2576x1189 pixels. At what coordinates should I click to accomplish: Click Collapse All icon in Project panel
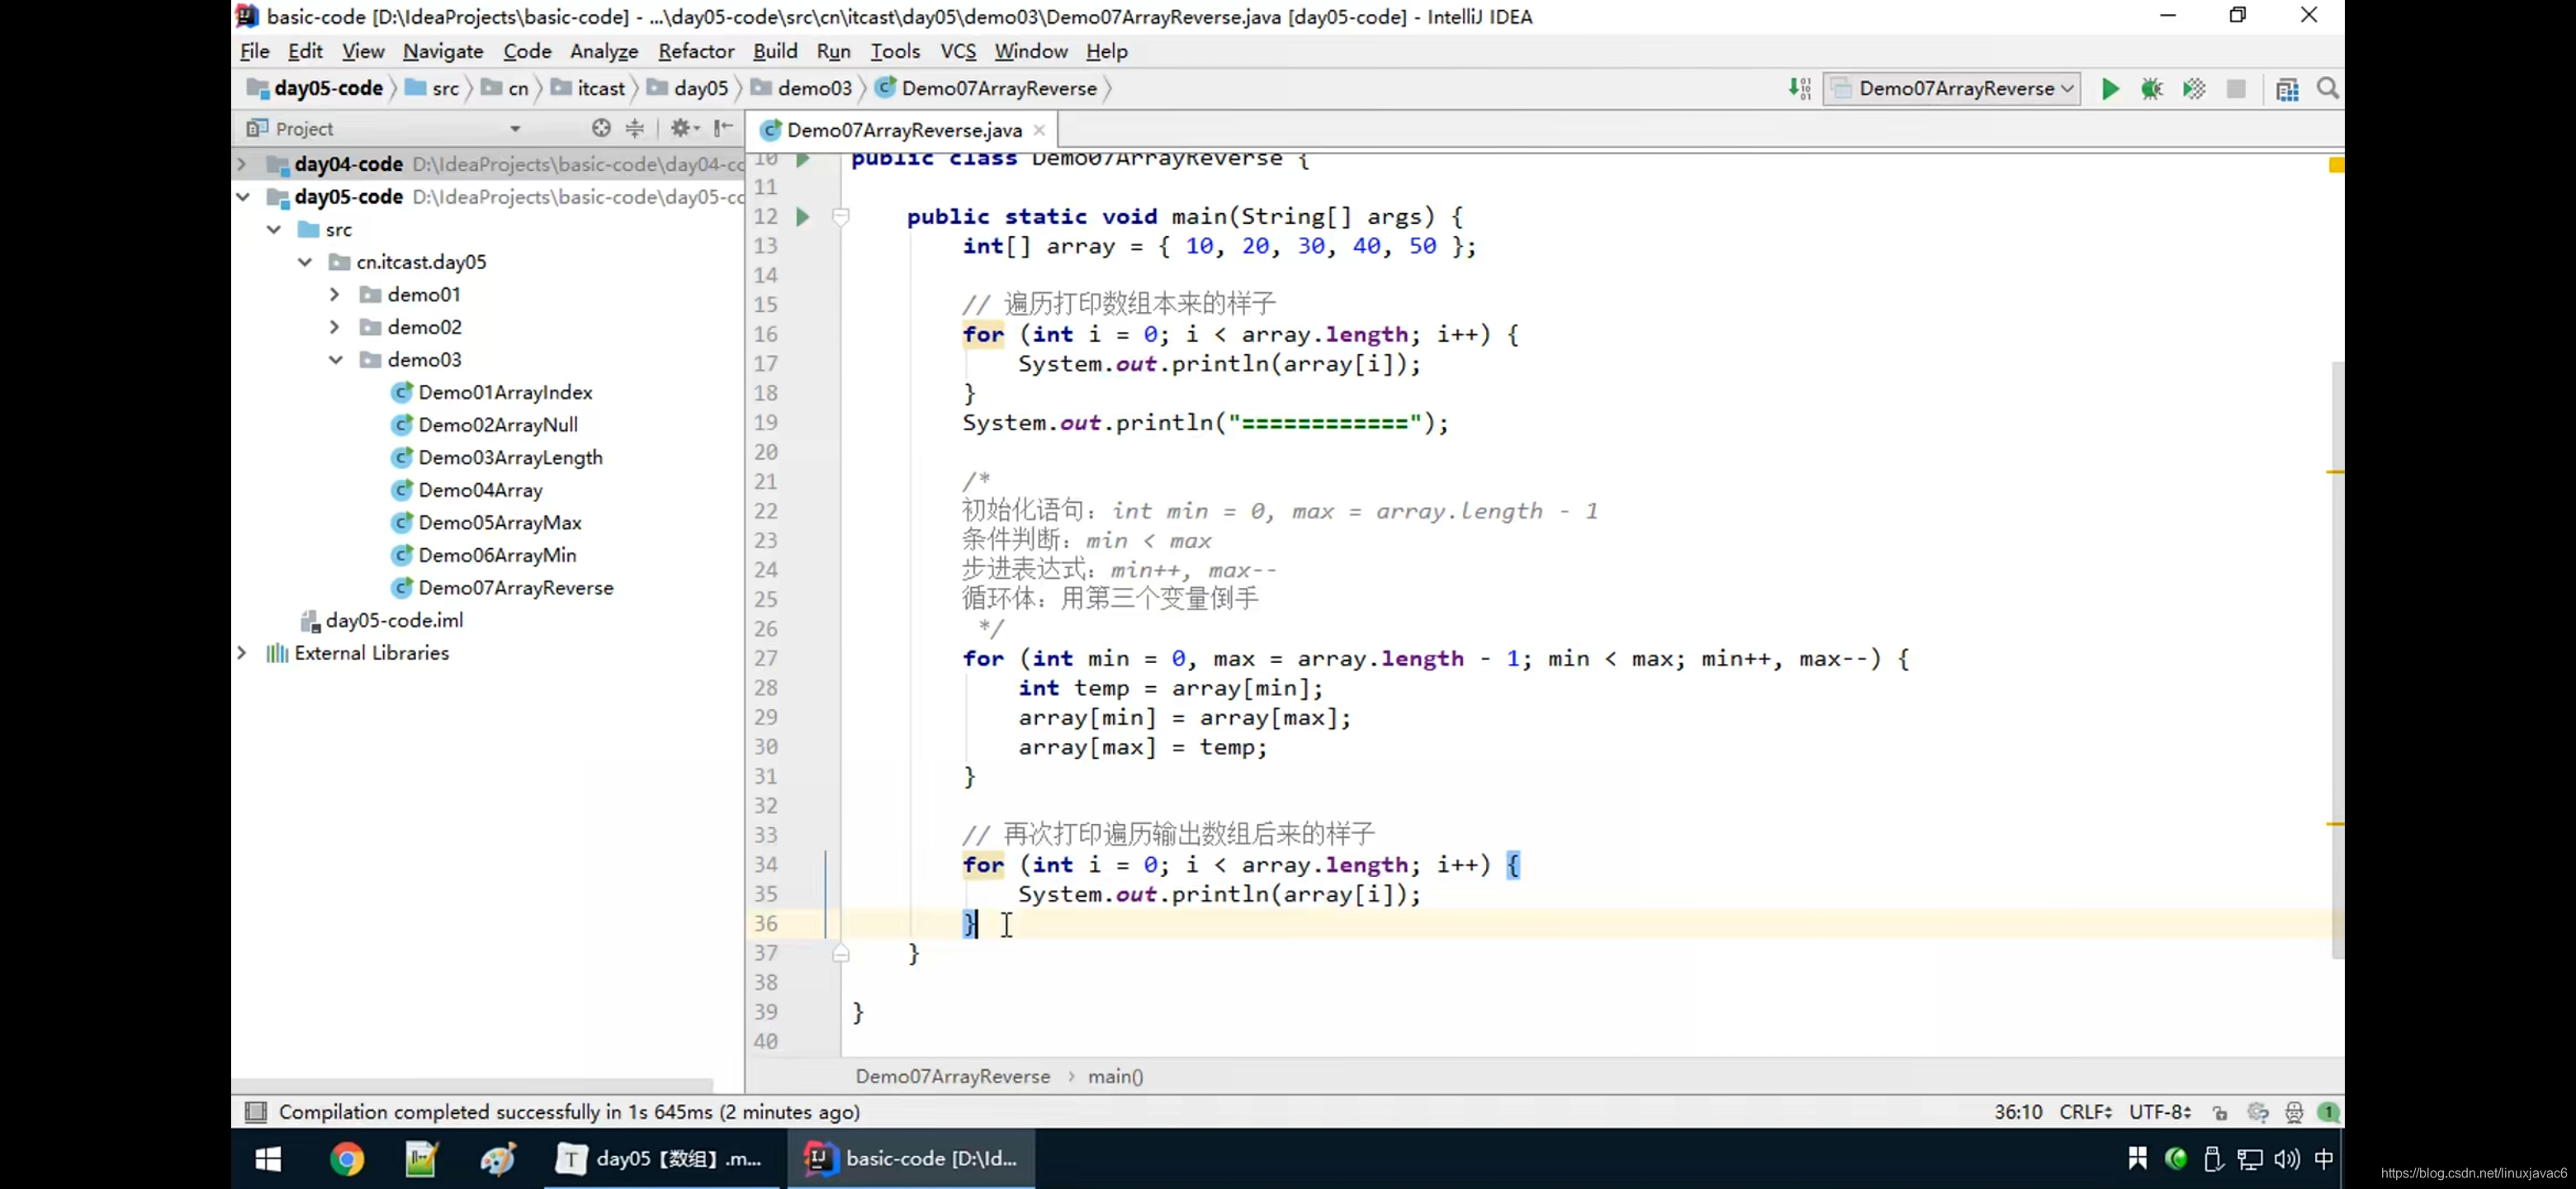coord(635,128)
